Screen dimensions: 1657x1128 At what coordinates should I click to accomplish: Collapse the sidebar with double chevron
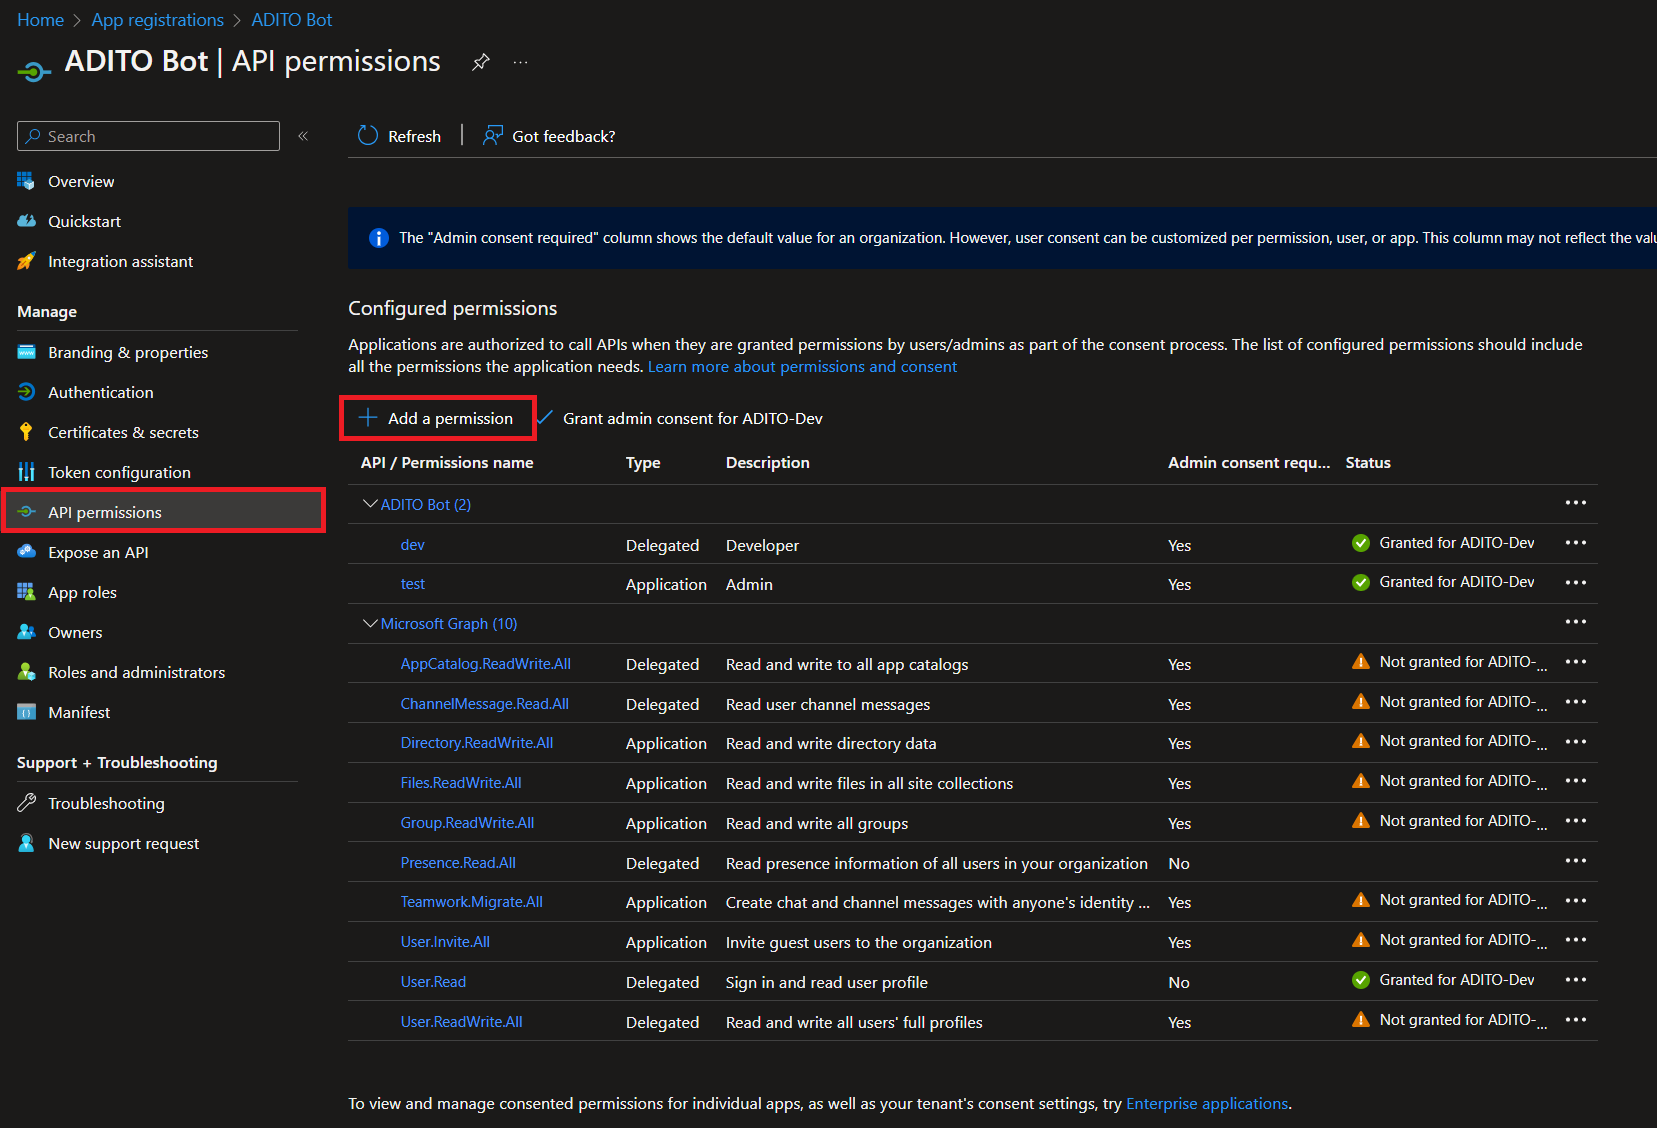303,136
